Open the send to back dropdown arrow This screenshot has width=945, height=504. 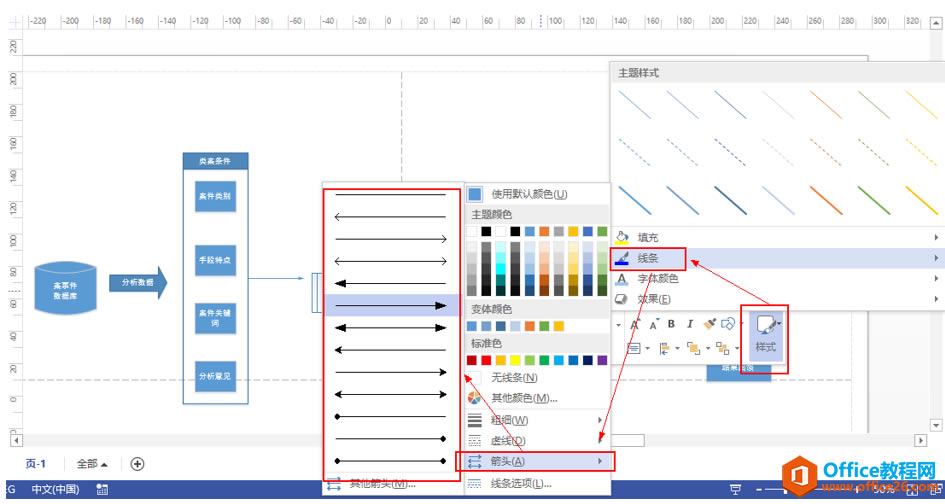pyautogui.click(x=736, y=348)
